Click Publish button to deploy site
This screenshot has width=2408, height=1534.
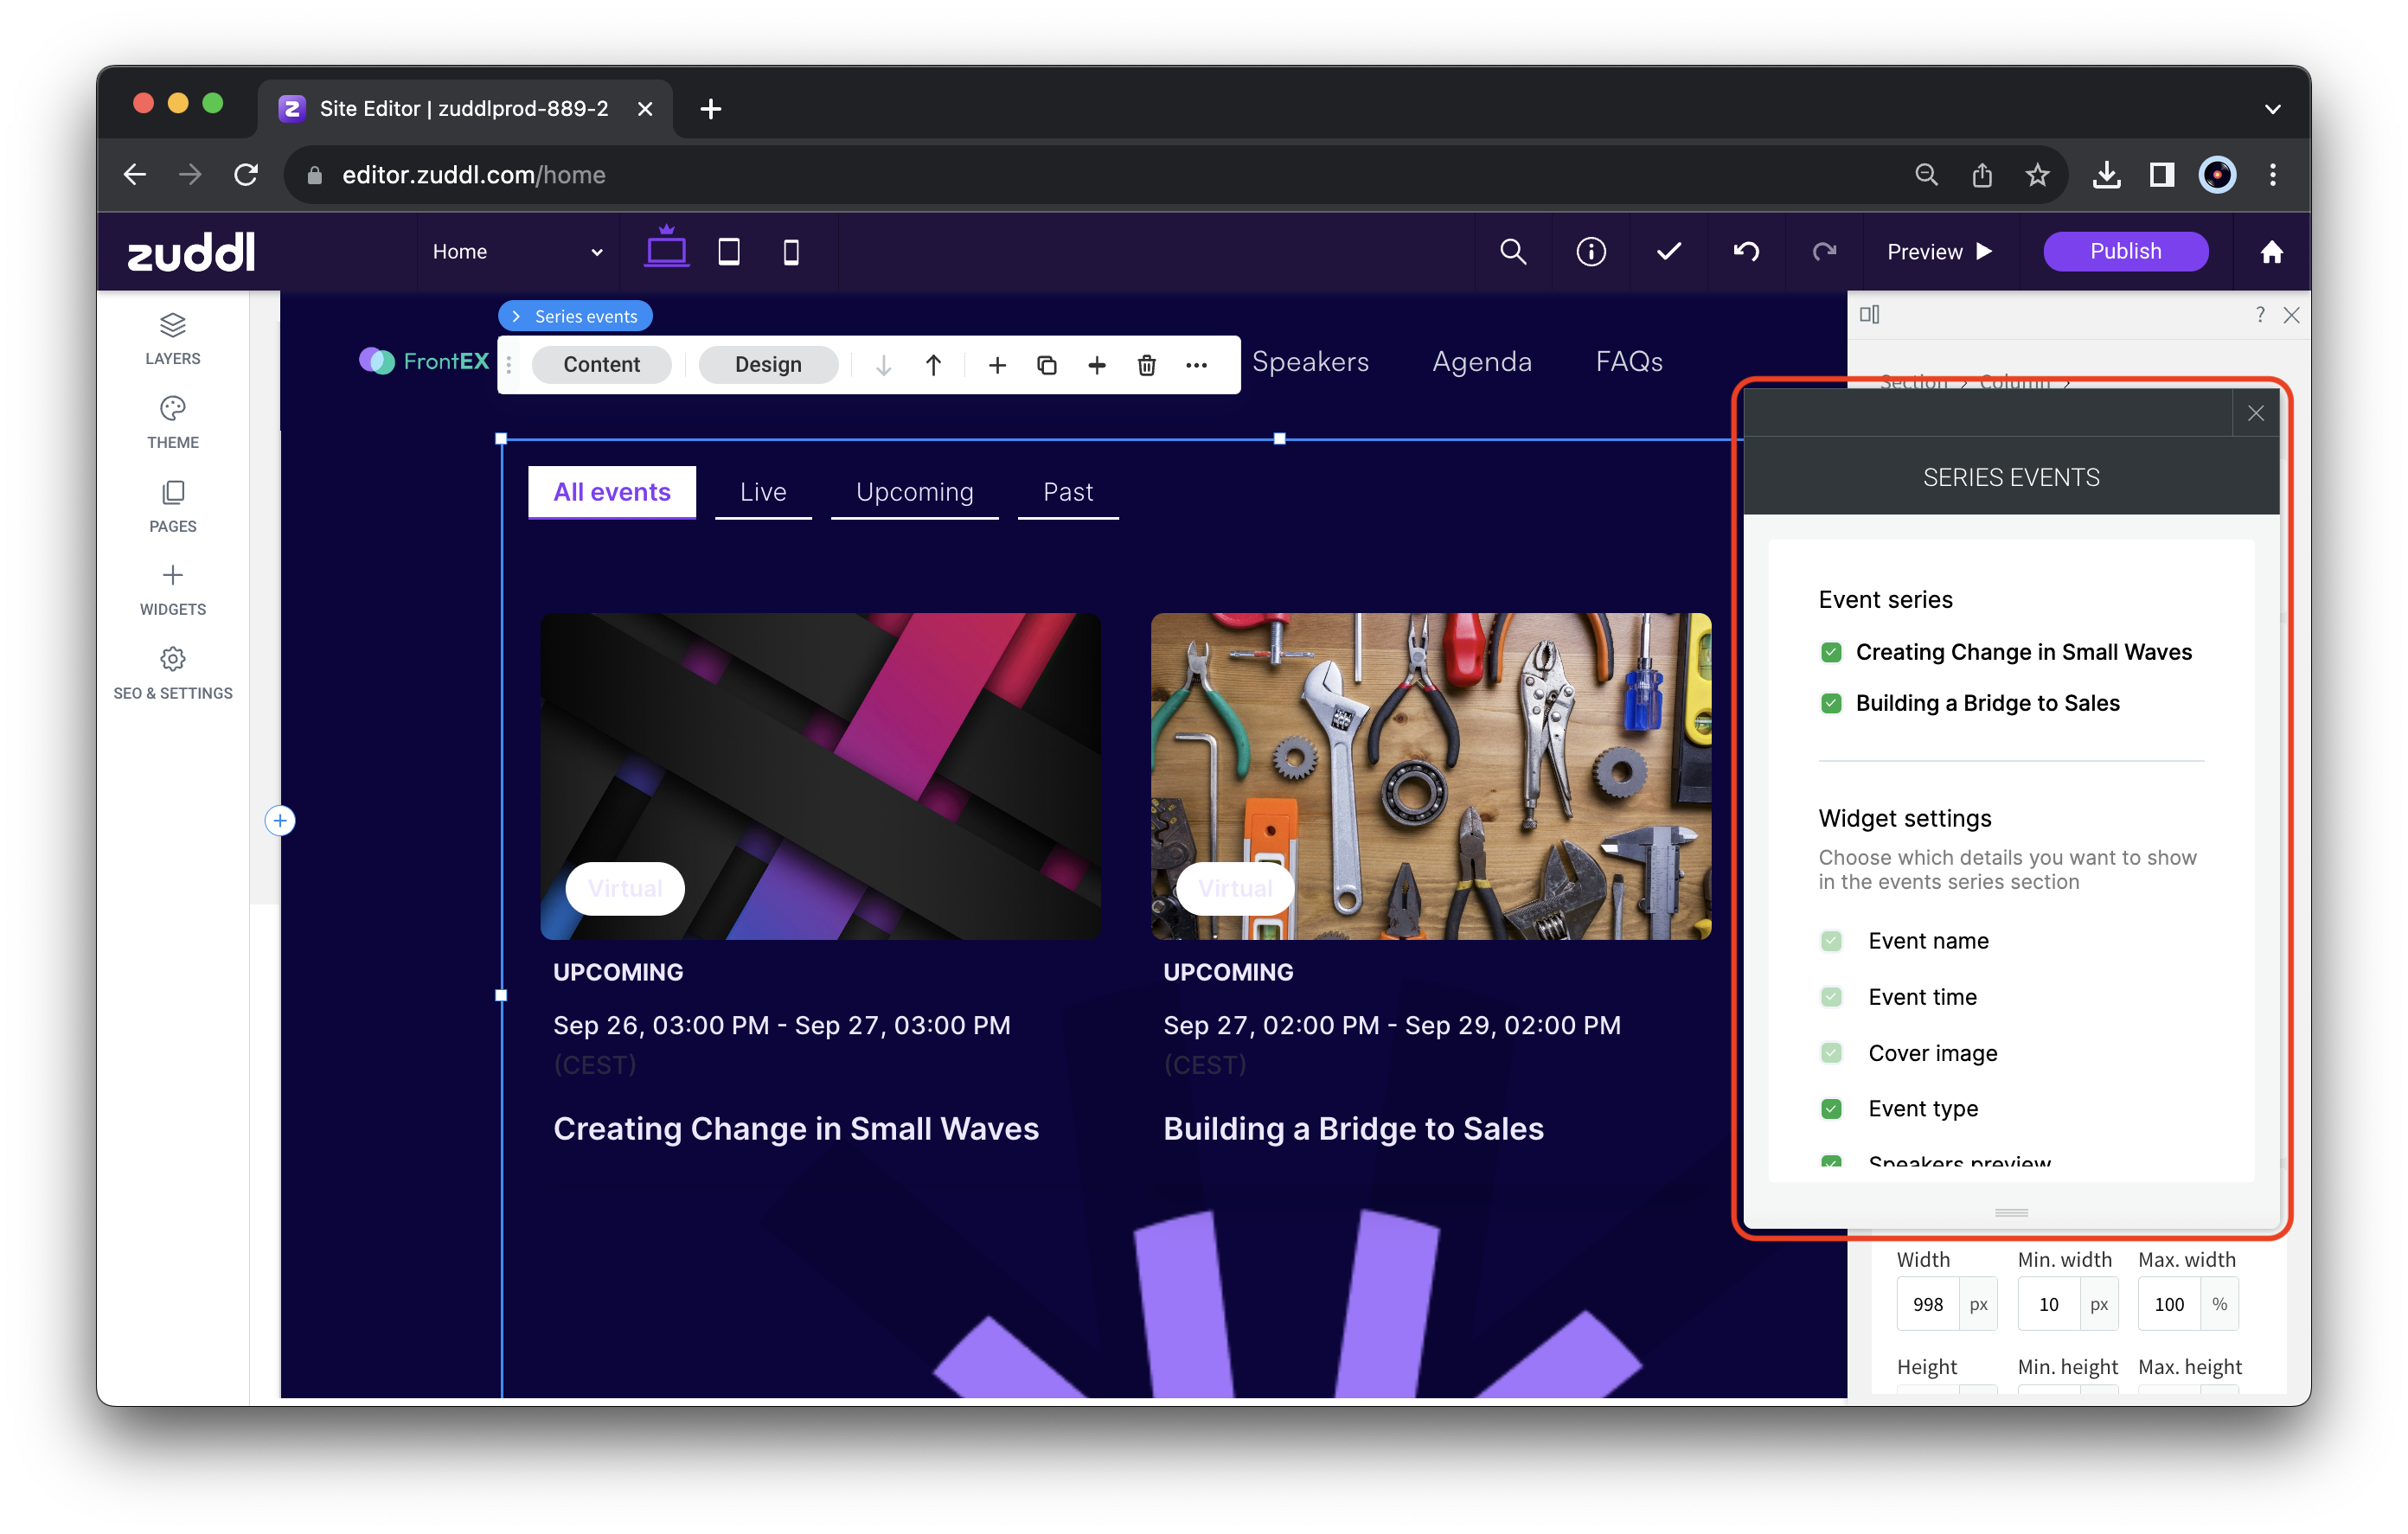[x=2125, y=249]
